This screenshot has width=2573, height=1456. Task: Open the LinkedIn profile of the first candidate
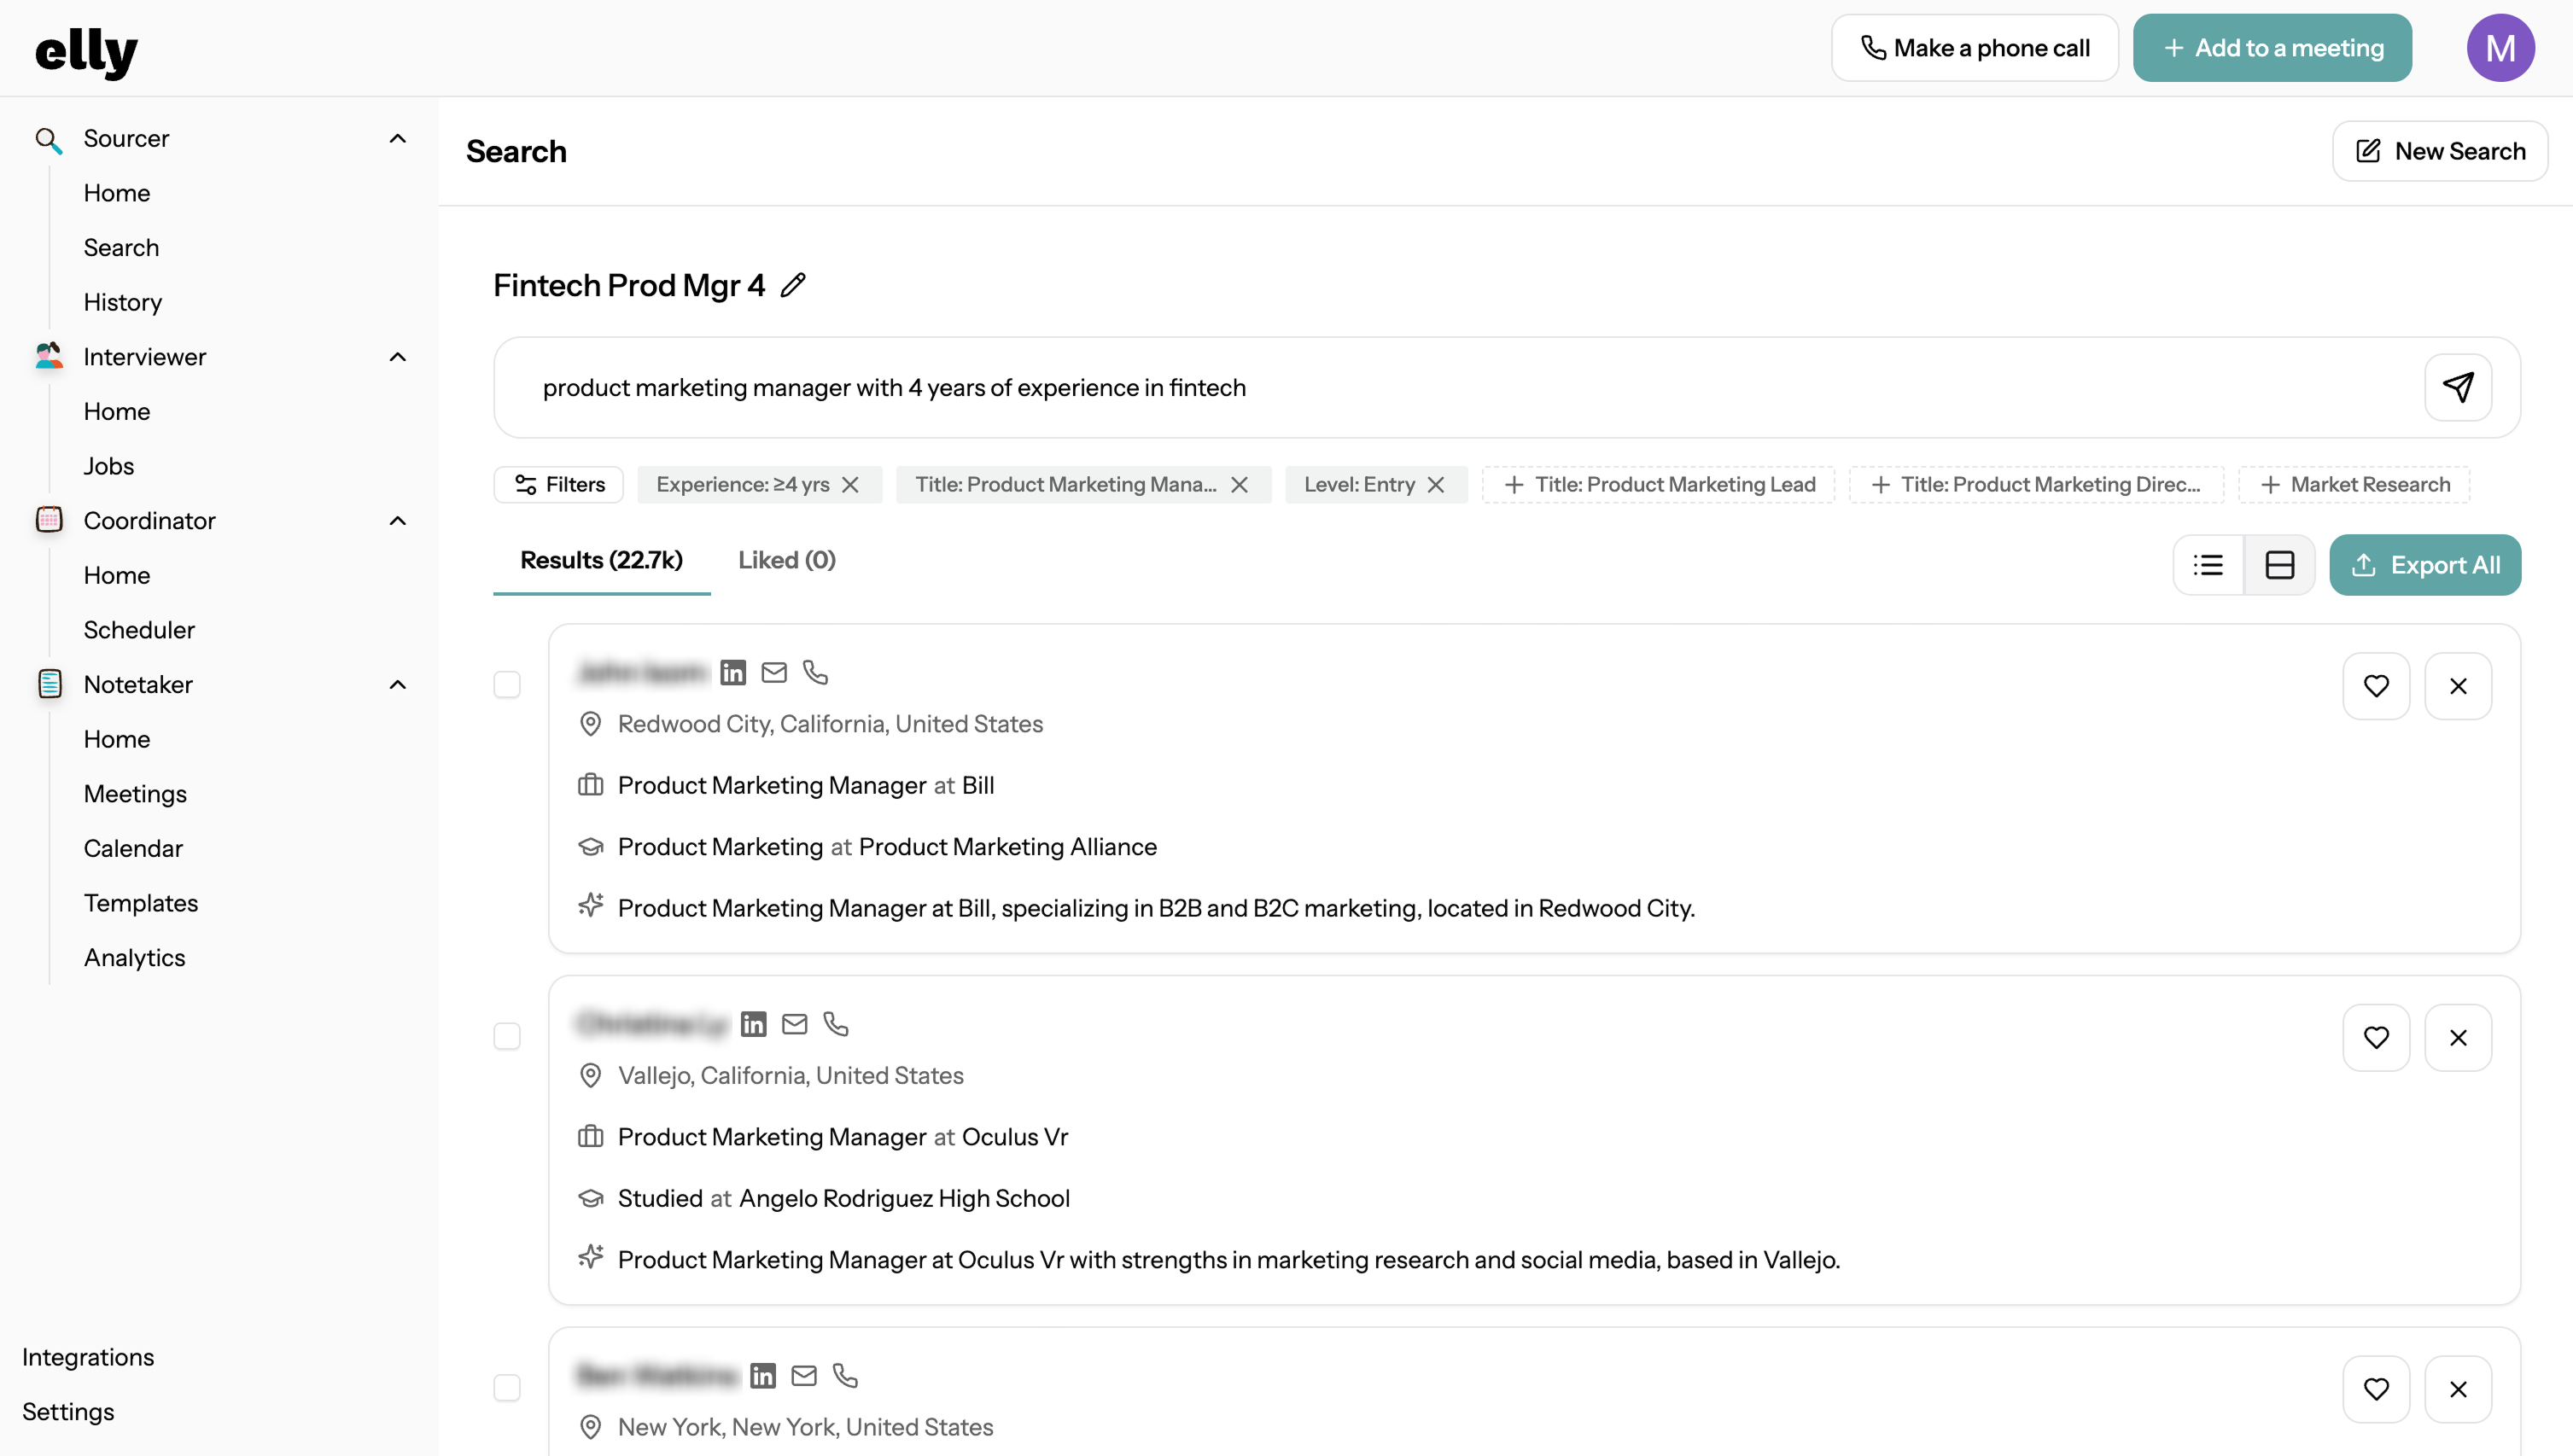(x=733, y=672)
